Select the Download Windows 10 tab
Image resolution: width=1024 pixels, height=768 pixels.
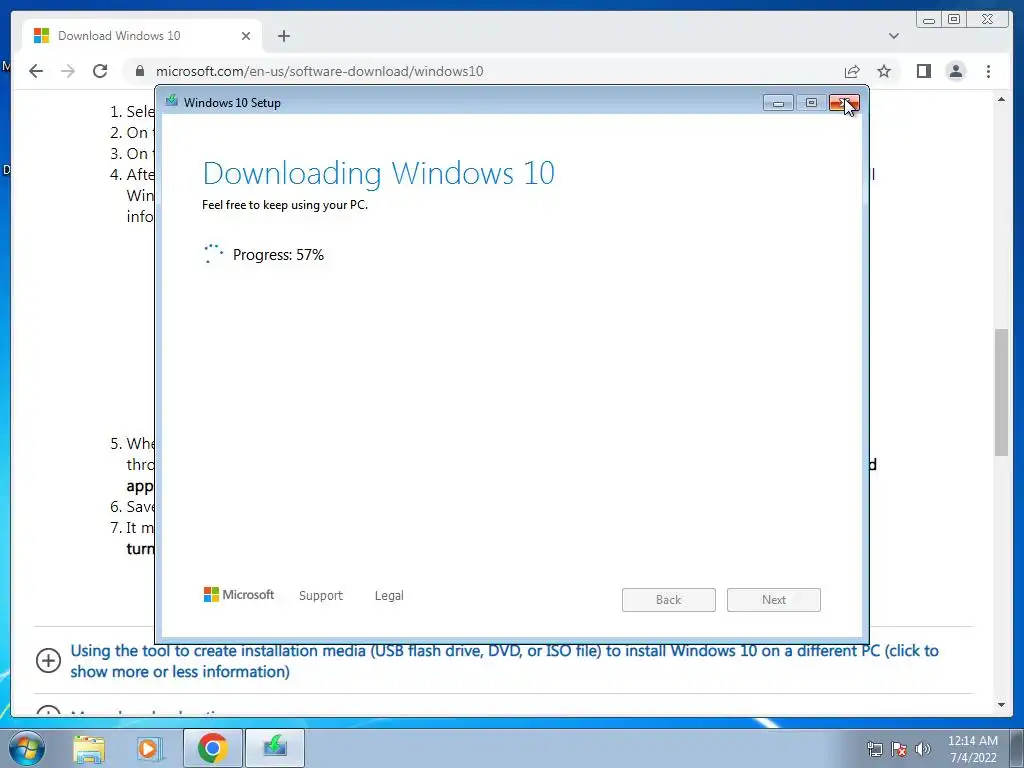tap(142, 36)
